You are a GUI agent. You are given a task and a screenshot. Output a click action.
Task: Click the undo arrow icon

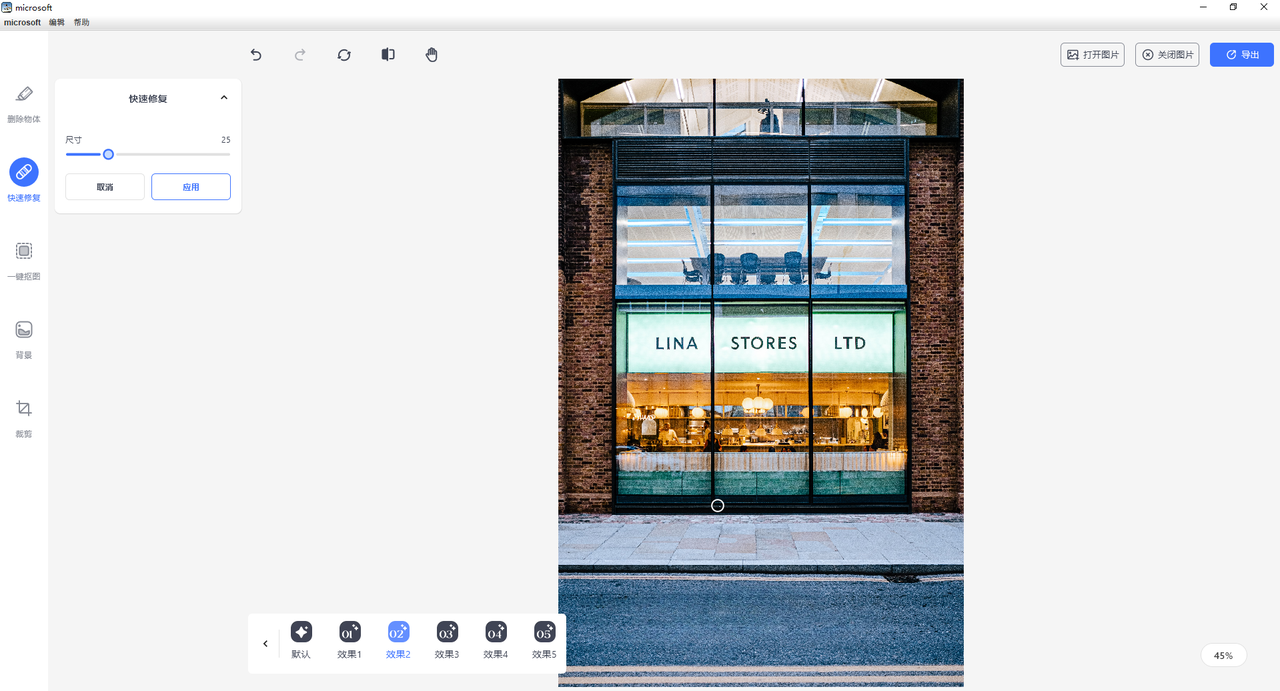[x=256, y=55]
